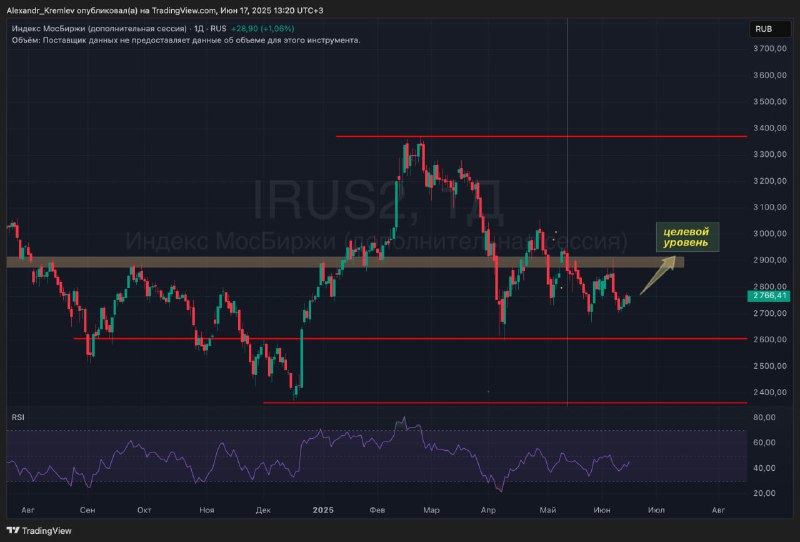Click the RSI indicator label
The width and height of the screenshot is (800, 542).
(18, 417)
